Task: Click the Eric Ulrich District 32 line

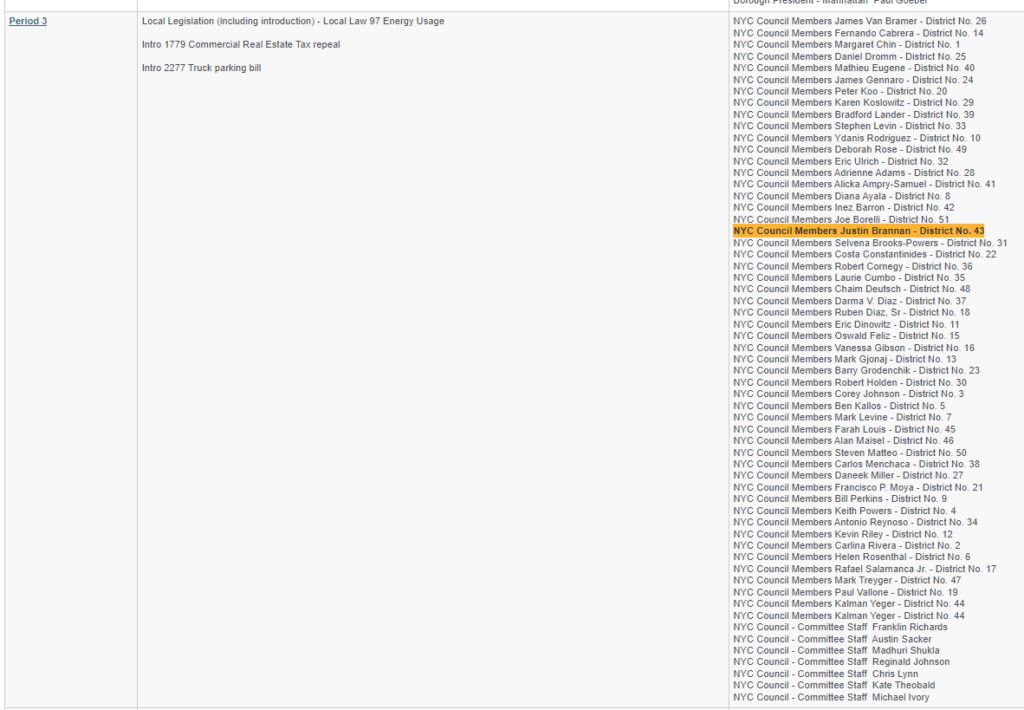Action: click(x=840, y=161)
